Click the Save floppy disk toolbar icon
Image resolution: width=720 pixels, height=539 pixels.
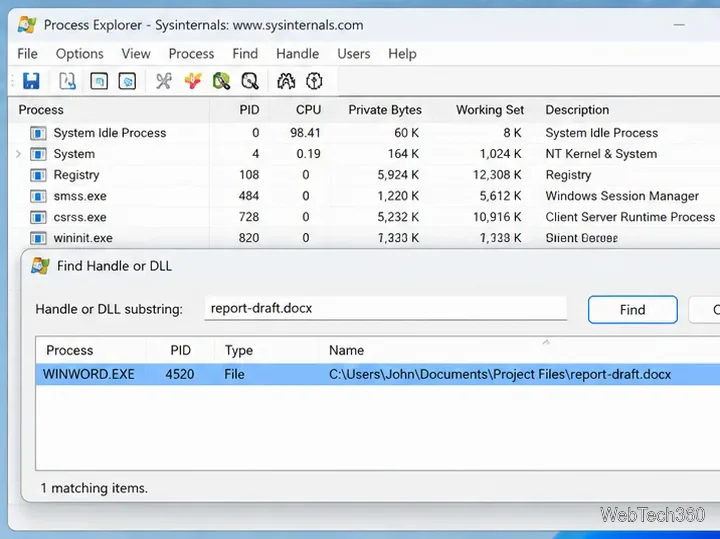click(x=31, y=81)
